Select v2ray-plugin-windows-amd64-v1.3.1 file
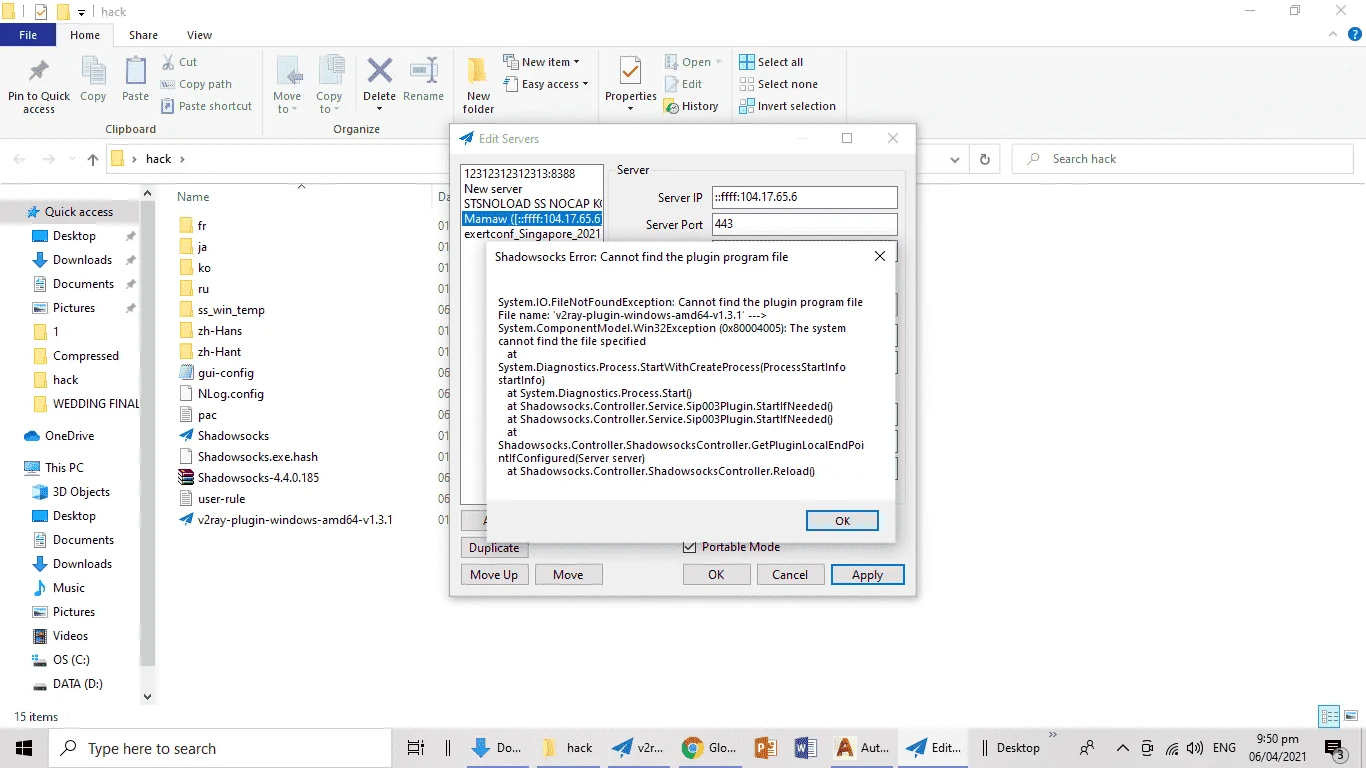 [286, 520]
